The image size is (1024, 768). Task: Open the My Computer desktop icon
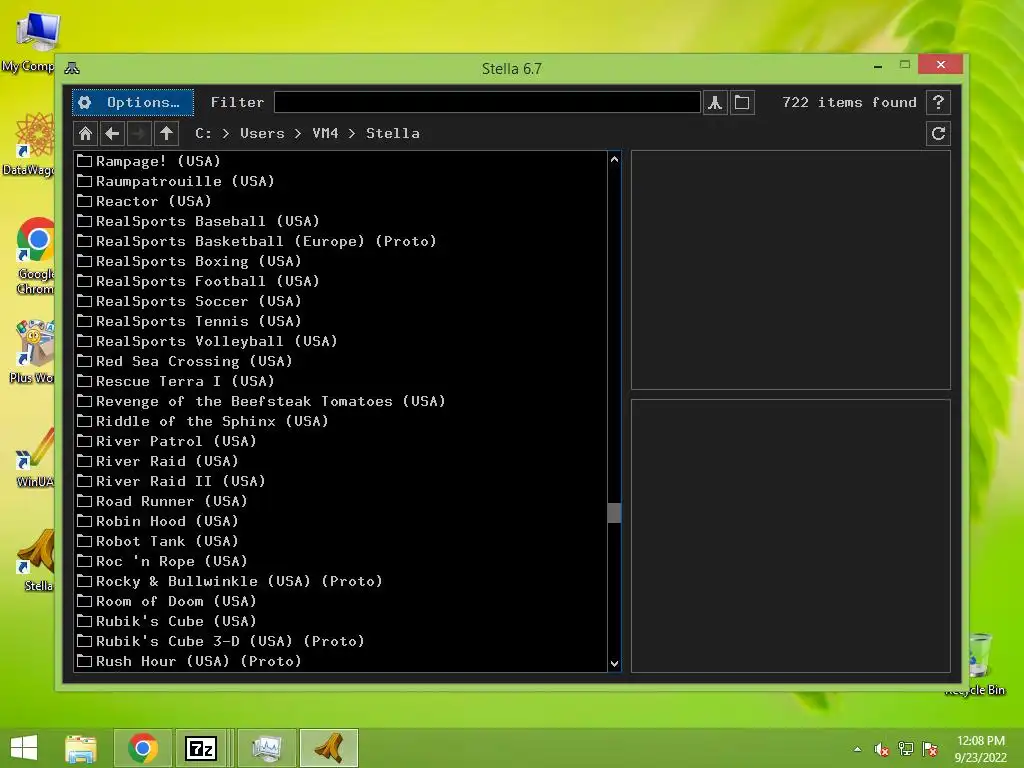31,42
